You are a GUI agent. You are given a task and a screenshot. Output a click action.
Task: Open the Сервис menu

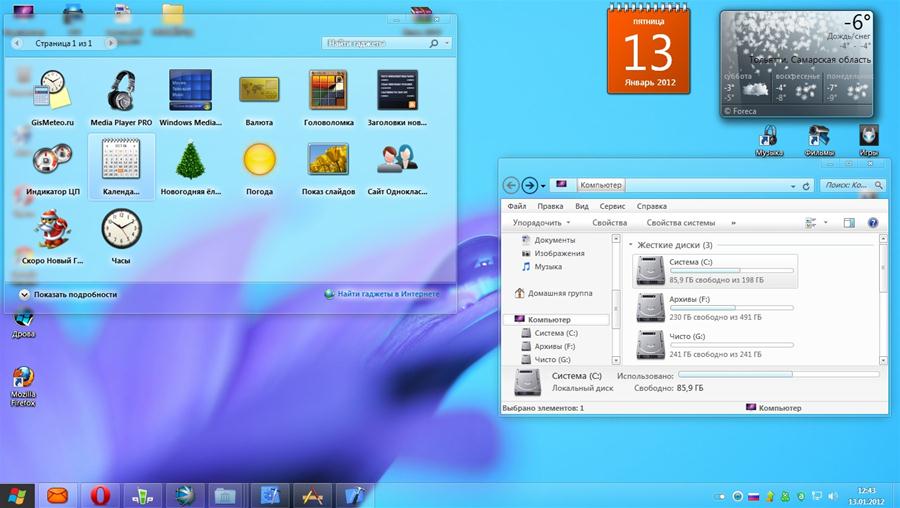(x=613, y=206)
